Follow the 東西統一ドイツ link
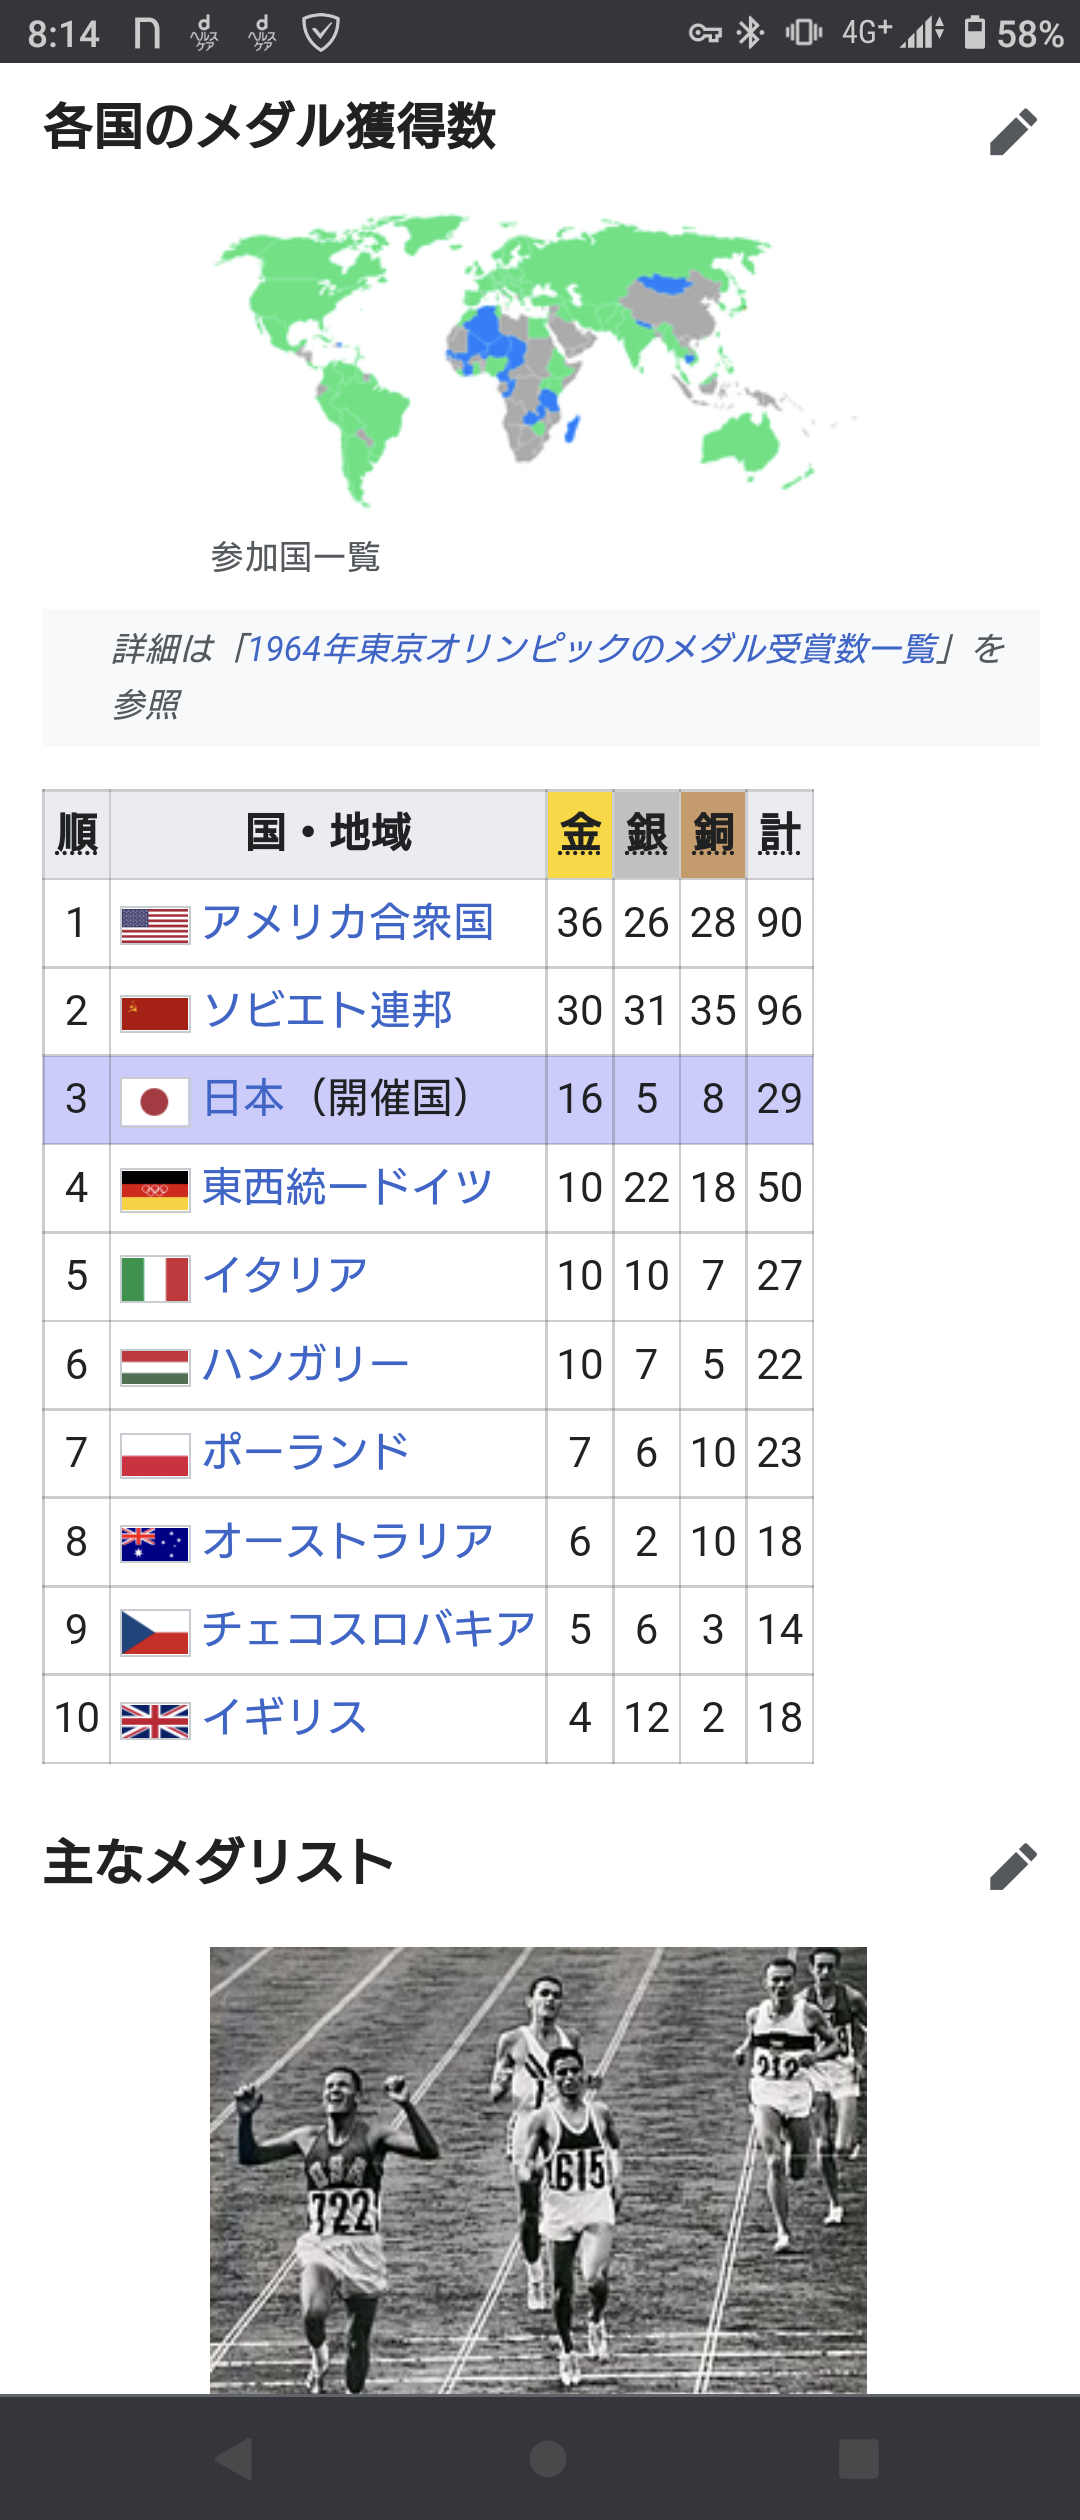The image size is (1080, 2520). tap(348, 1187)
